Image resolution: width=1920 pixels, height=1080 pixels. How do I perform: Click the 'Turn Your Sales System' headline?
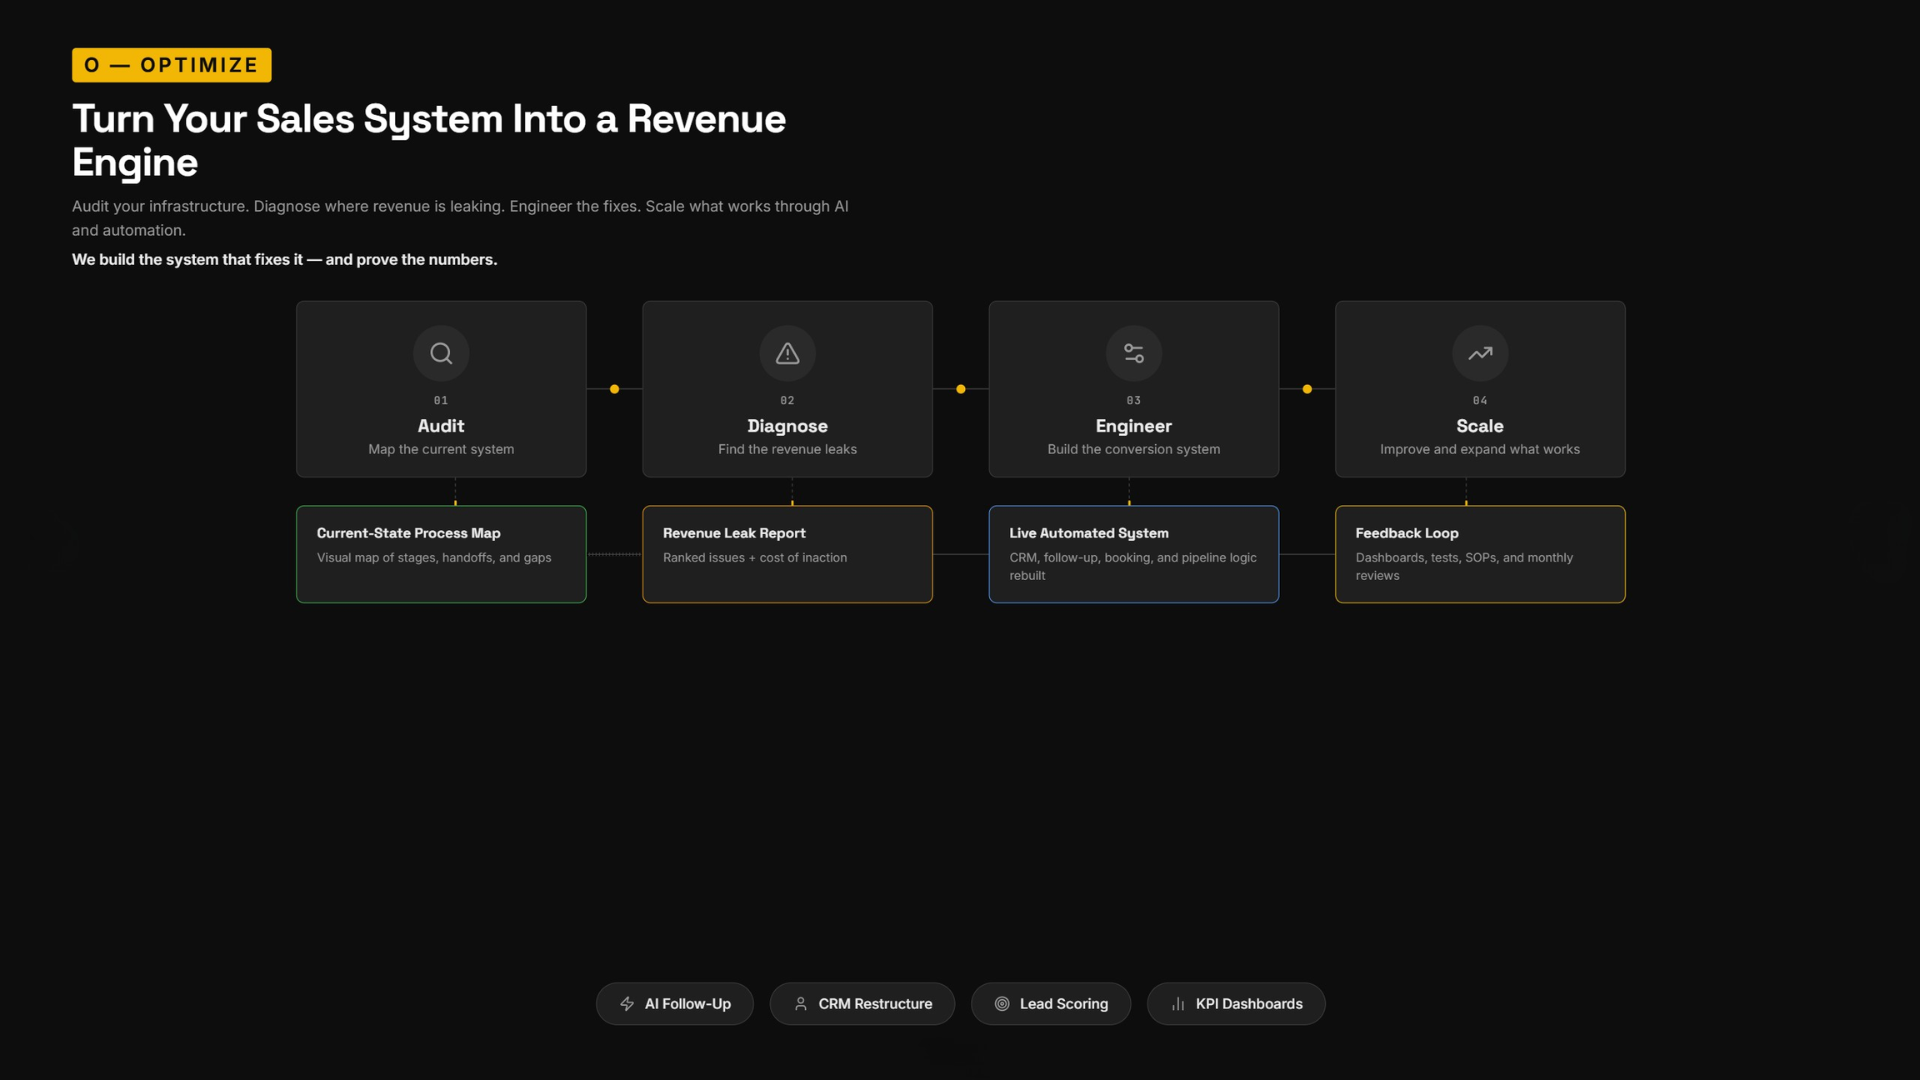coord(429,140)
